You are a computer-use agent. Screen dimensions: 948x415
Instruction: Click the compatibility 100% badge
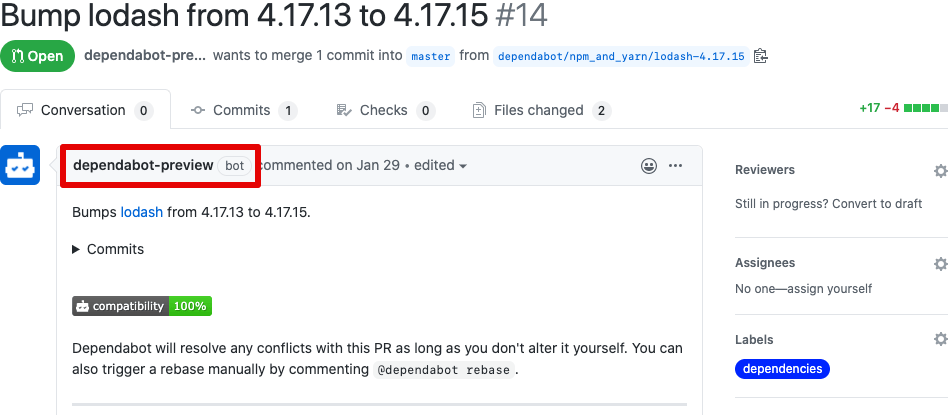coord(142,306)
